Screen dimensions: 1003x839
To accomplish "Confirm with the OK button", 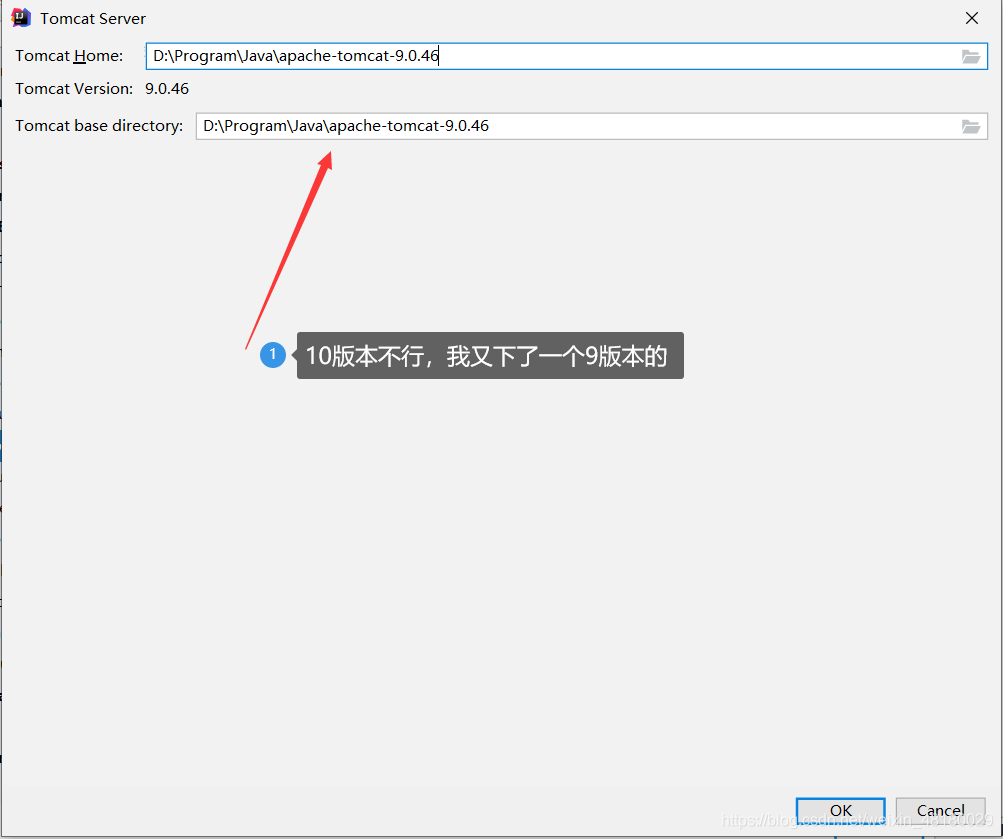I will pos(841,810).
